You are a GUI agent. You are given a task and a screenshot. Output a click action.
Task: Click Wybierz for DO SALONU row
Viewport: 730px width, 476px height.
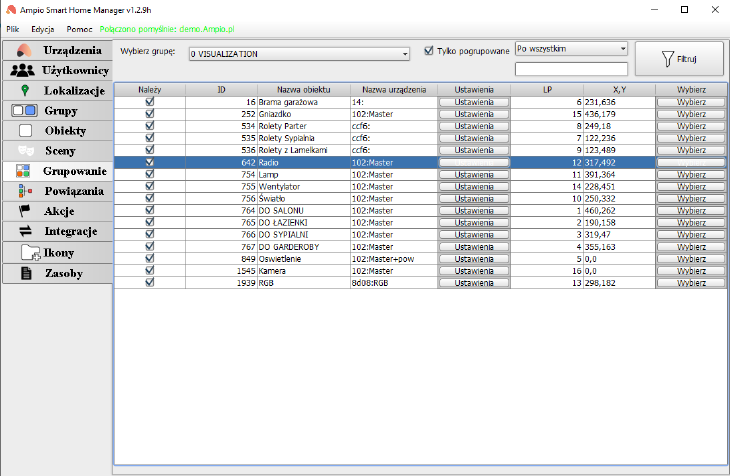pos(691,211)
